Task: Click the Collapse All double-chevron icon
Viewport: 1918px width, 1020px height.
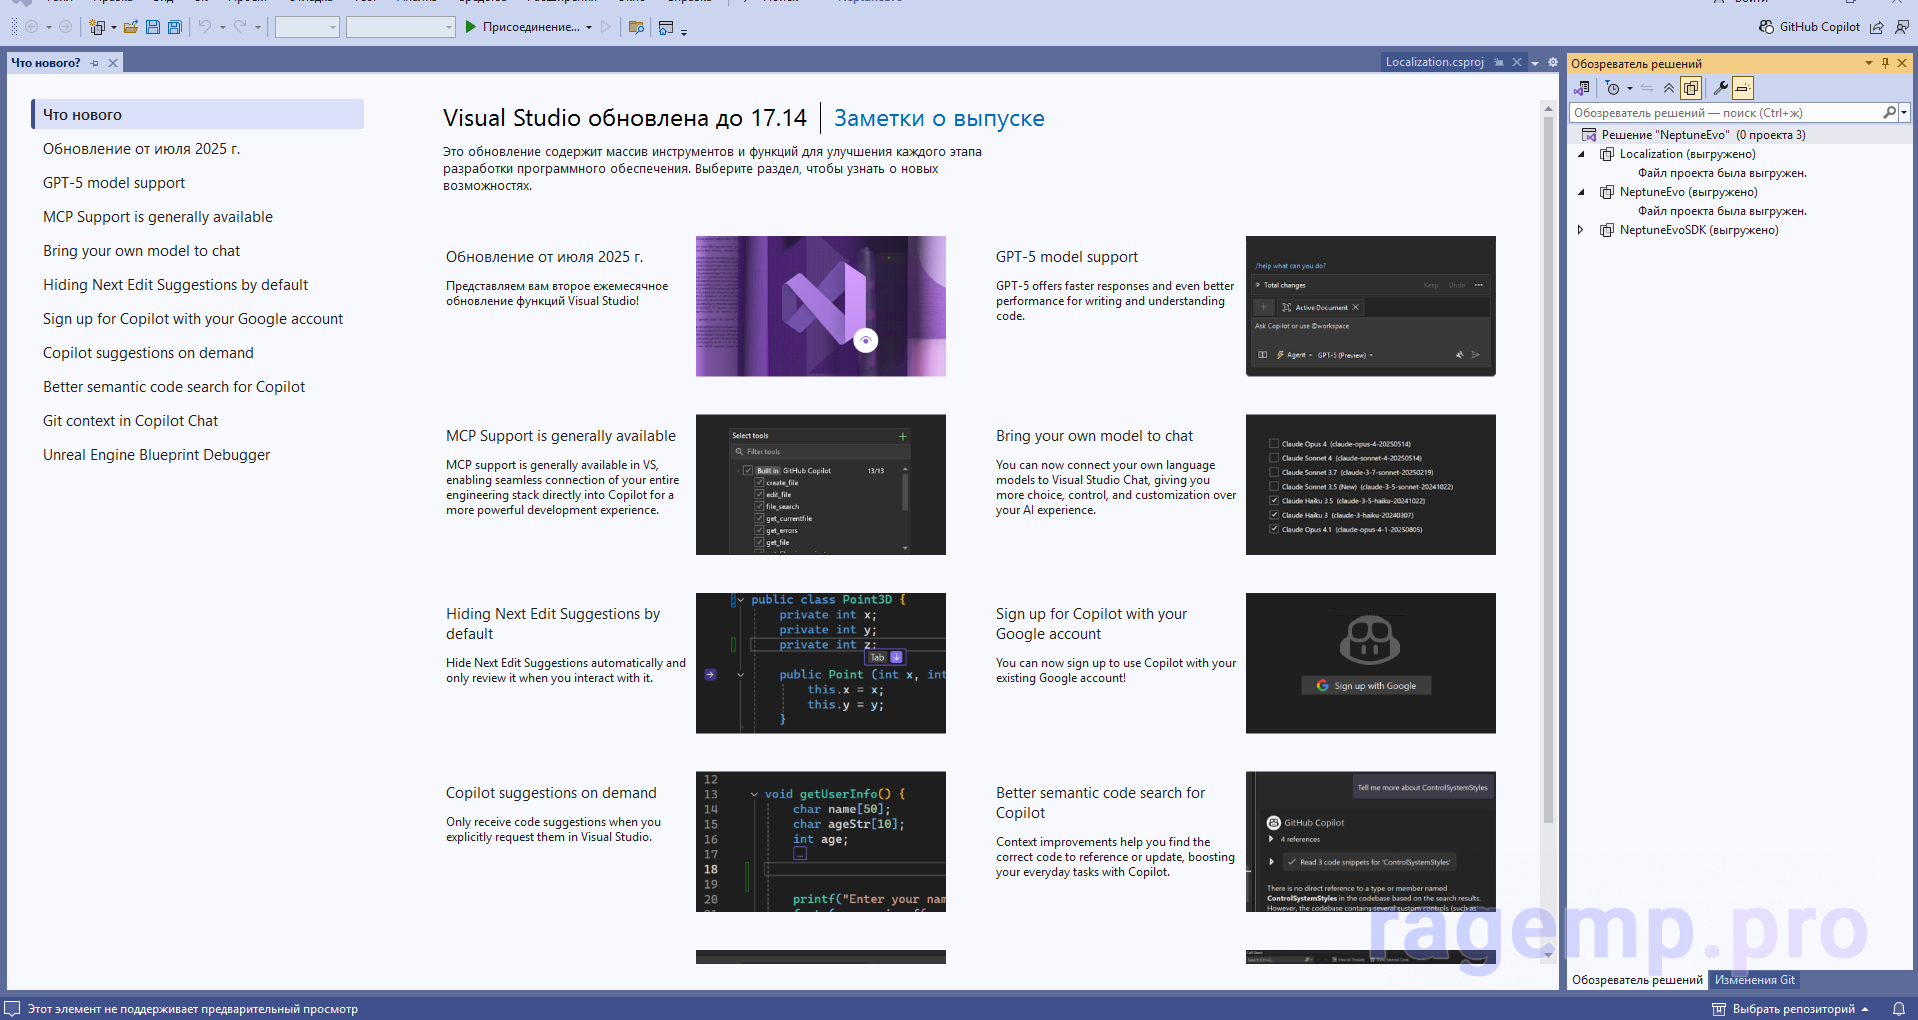Action: [x=1669, y=88]
